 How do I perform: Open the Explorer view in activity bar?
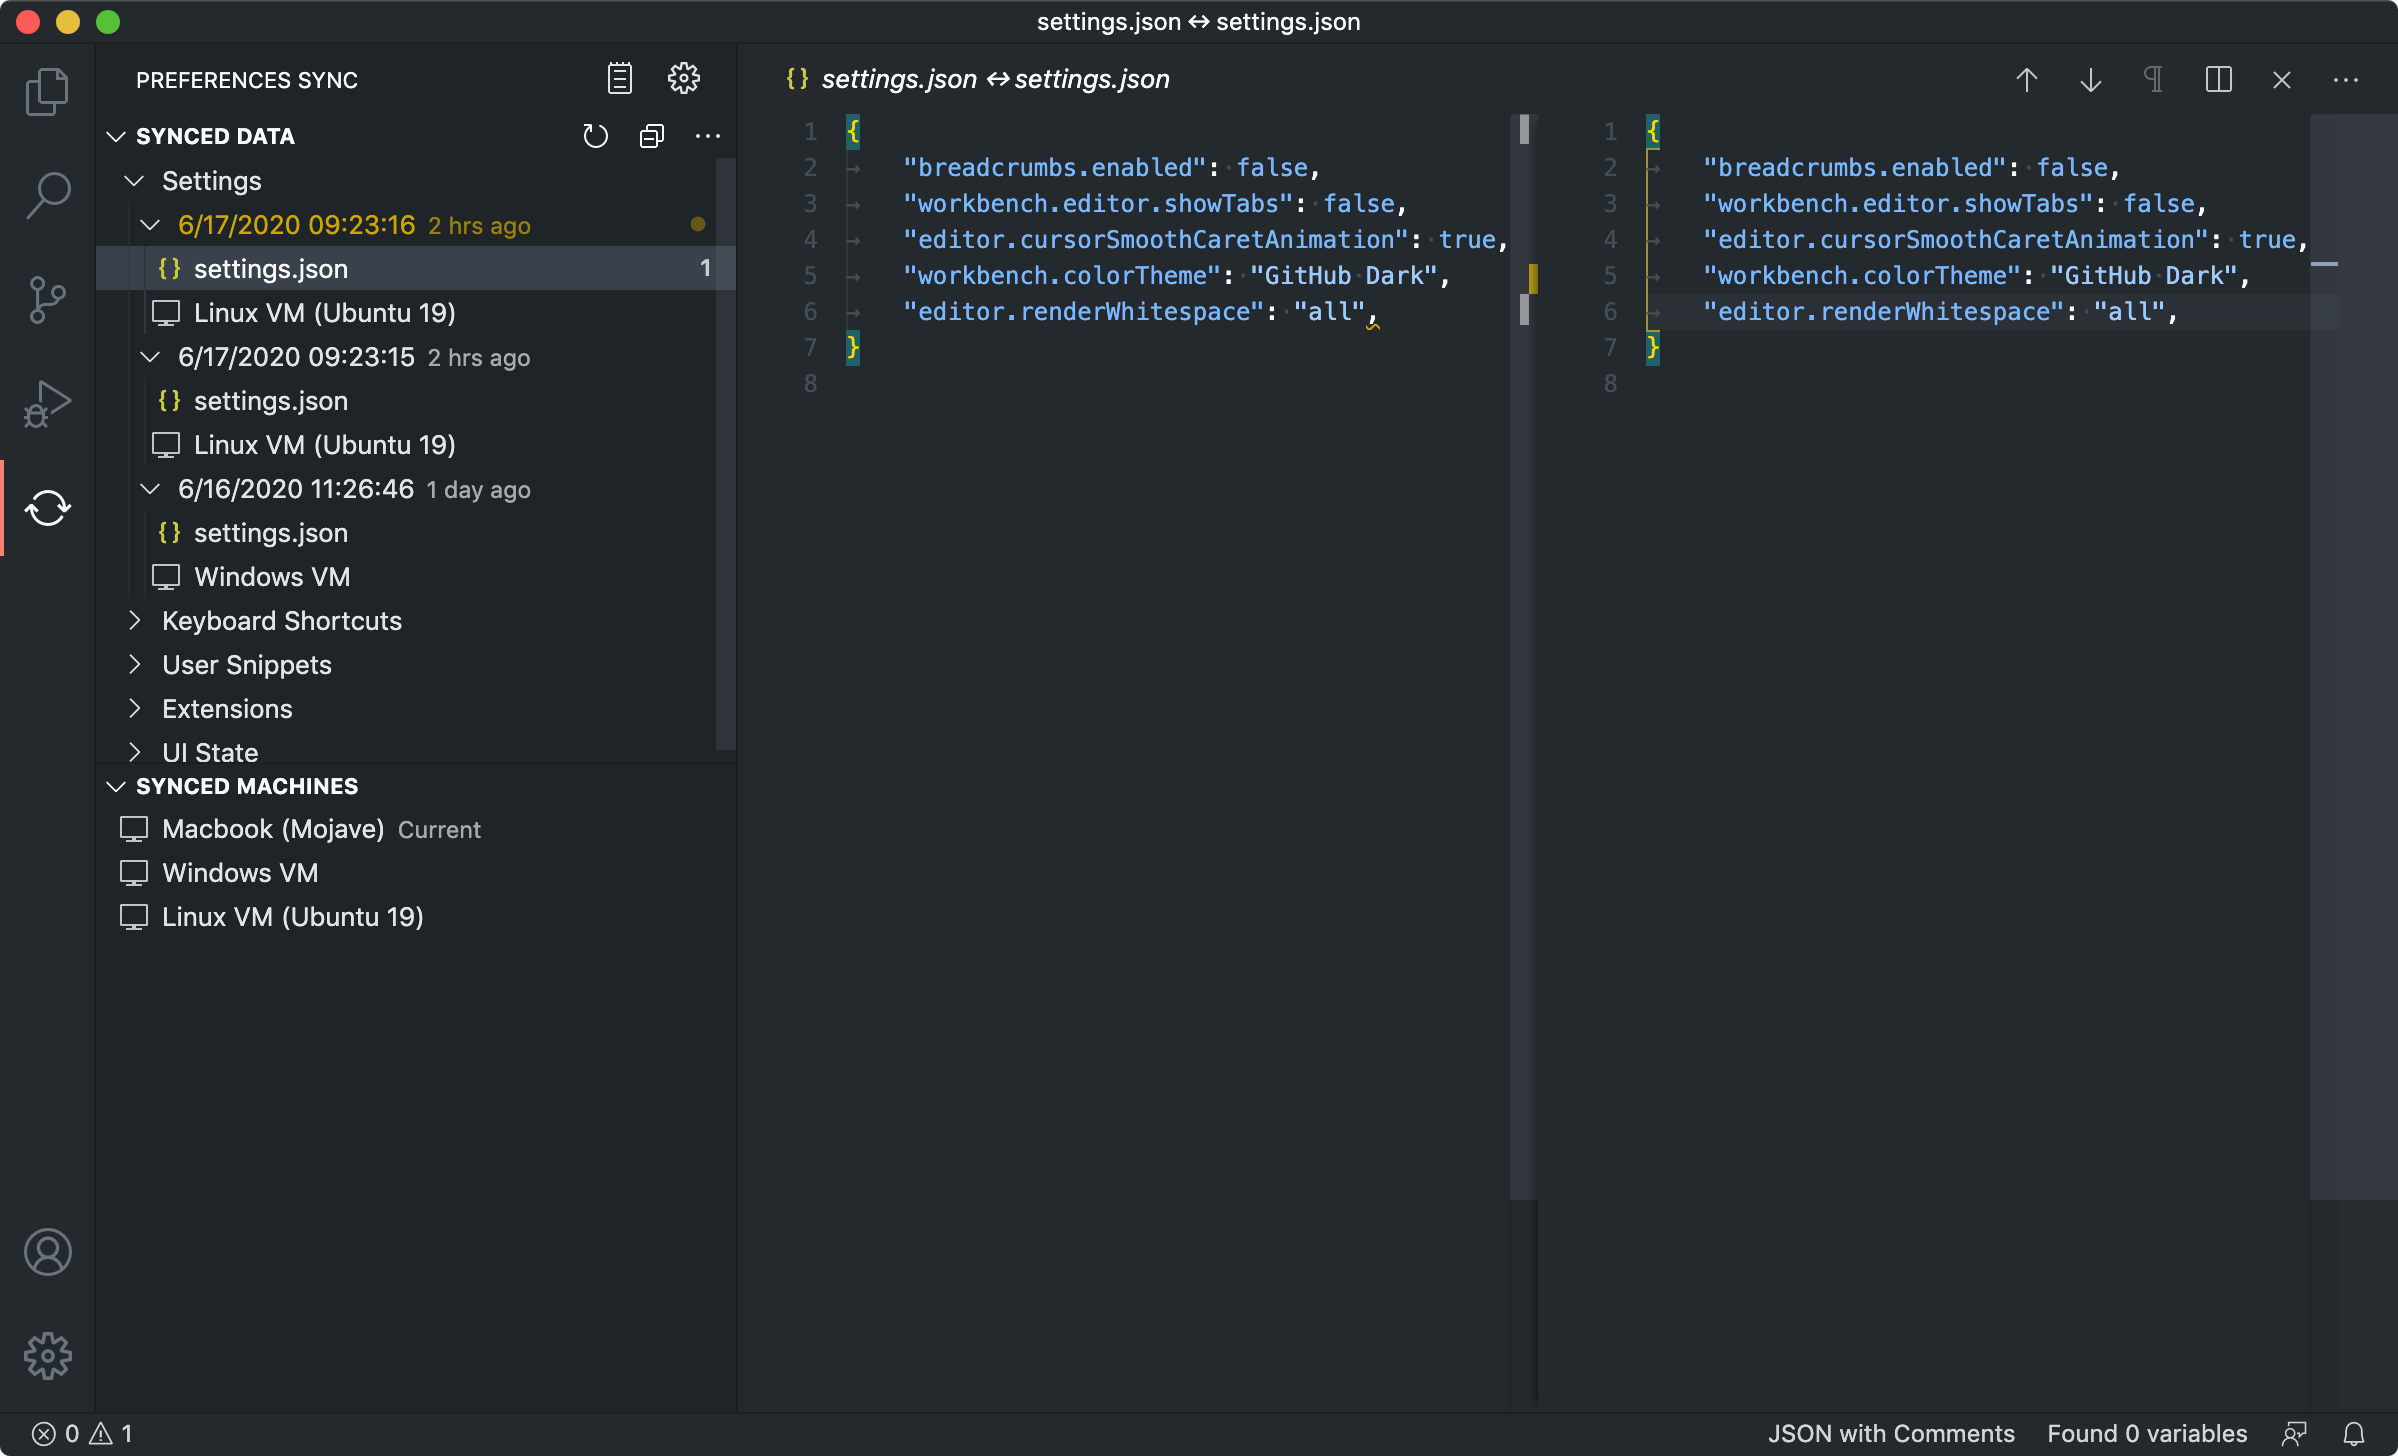pos(47,92)
